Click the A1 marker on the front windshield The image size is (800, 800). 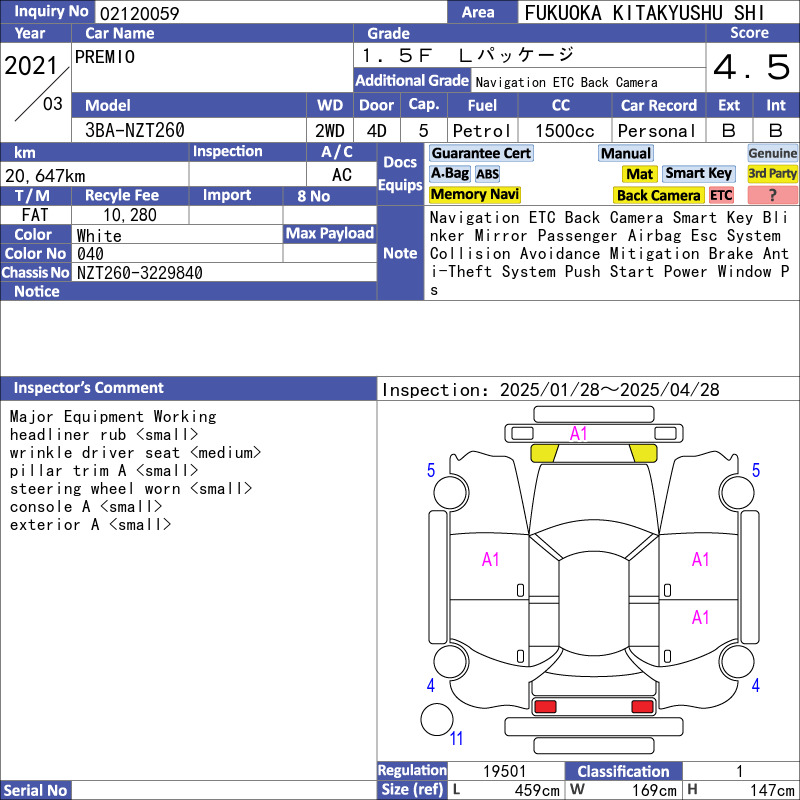pyautogui.click(x=579, y=433)
